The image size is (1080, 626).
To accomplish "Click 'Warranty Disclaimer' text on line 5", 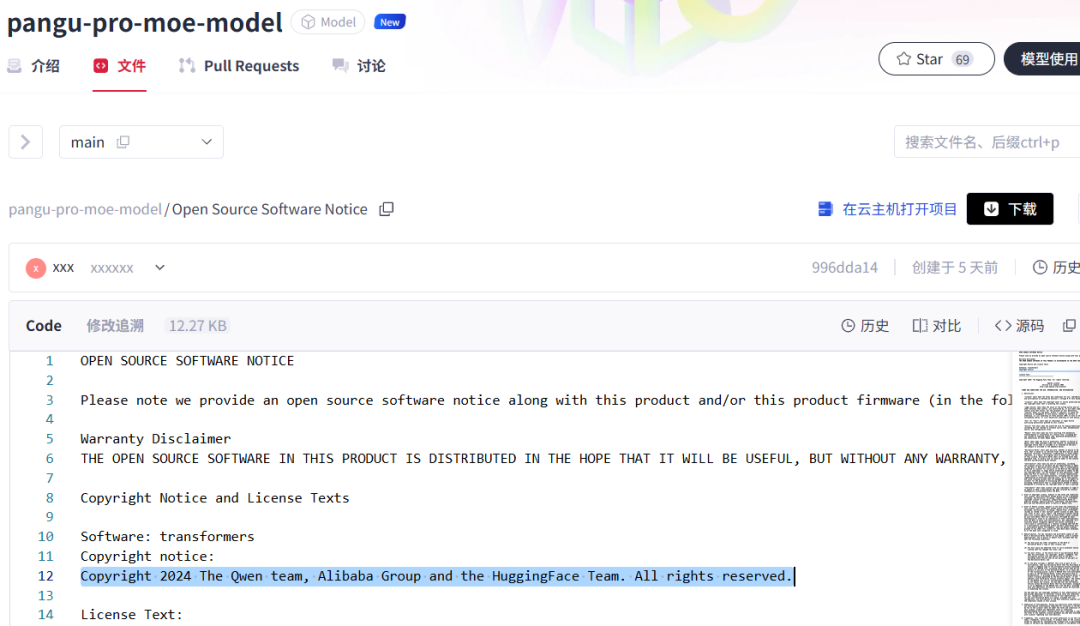I will coord(156,439).
